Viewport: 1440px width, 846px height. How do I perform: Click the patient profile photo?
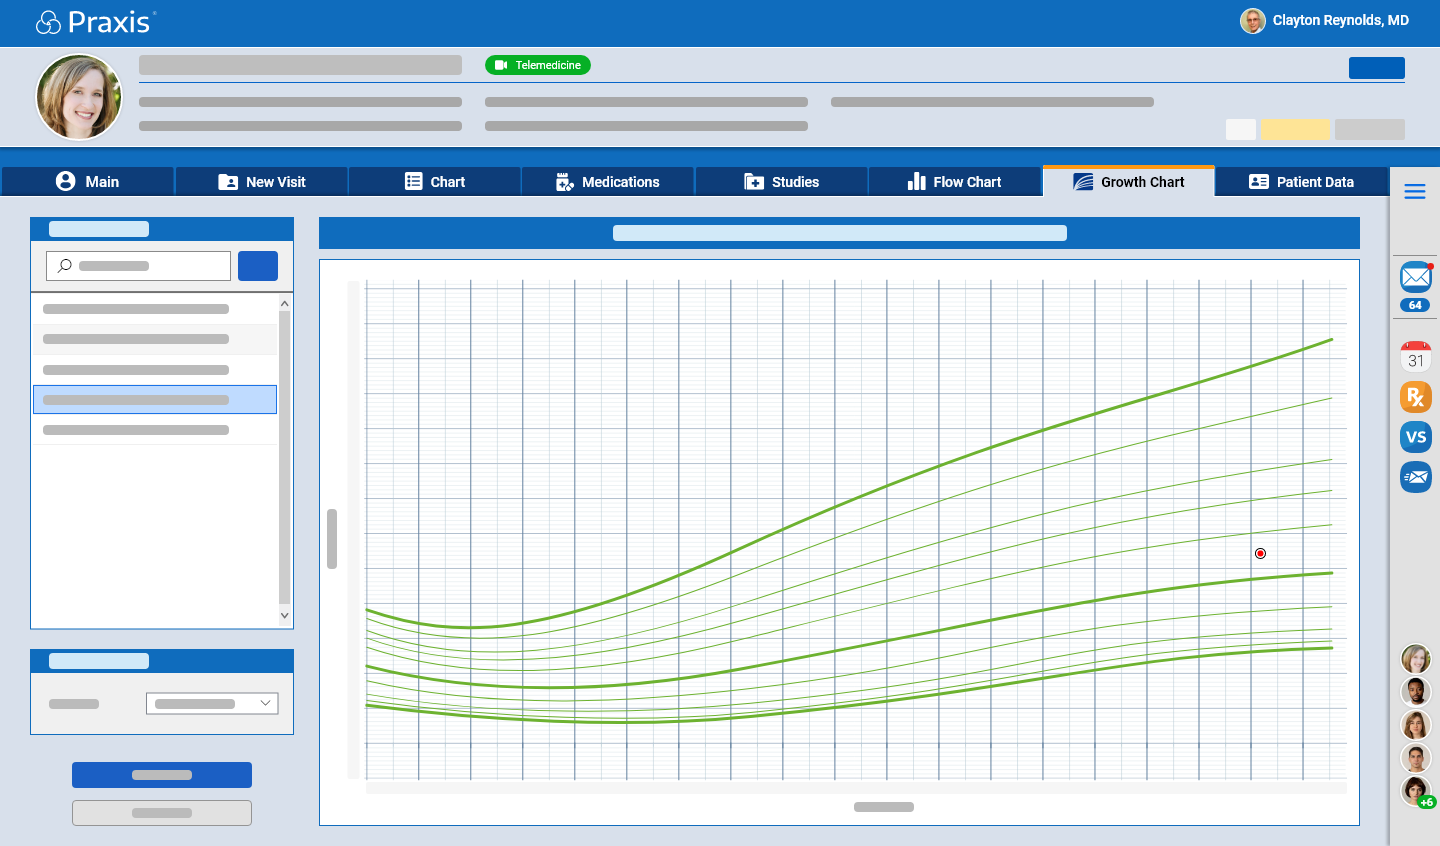coord(79,97)
